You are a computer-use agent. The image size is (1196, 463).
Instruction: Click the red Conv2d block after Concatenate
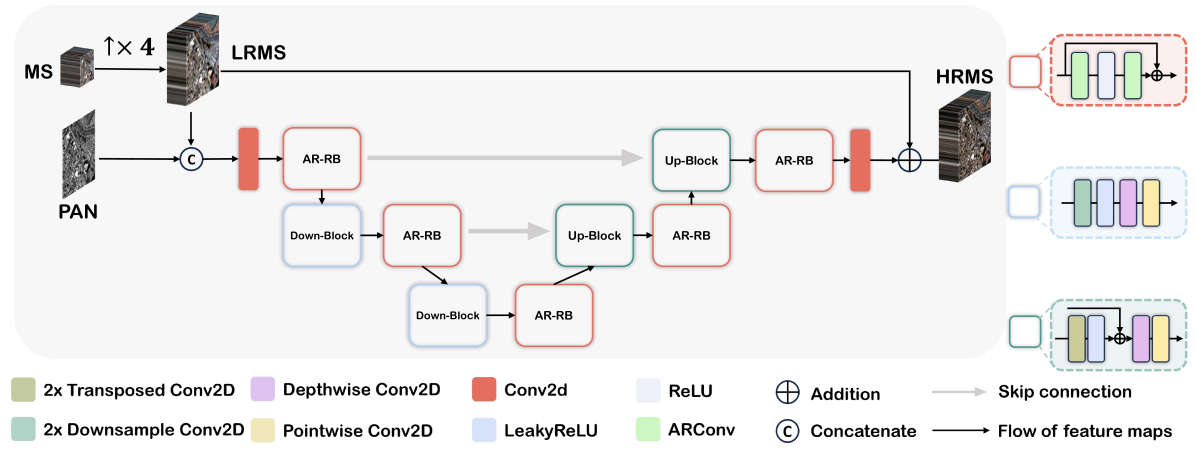tap(248, 158)
